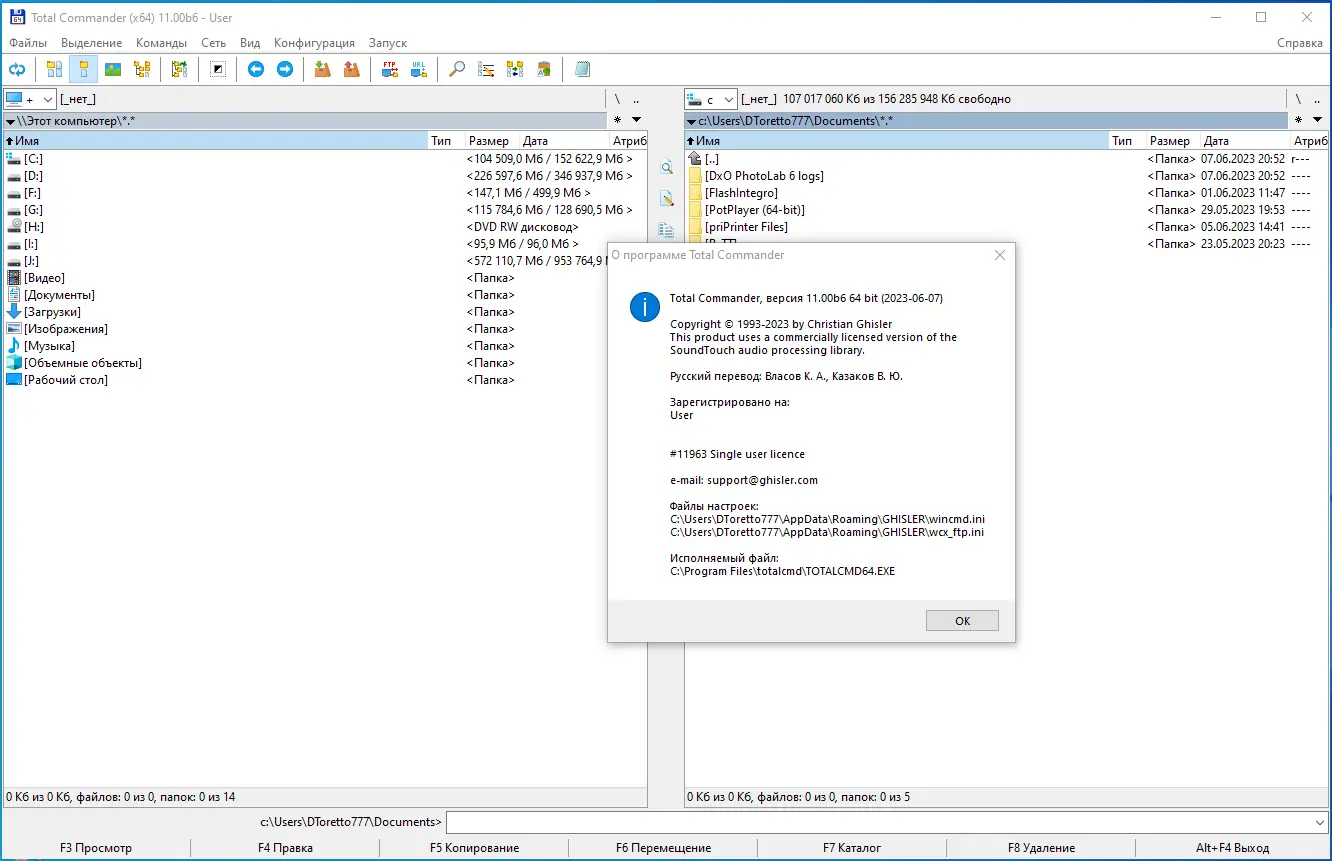The height and width of the screenshot is (861, 1332).
Task: Click the F6 Перемещение button
Action: pyautogui.click(x=664, y=848)
